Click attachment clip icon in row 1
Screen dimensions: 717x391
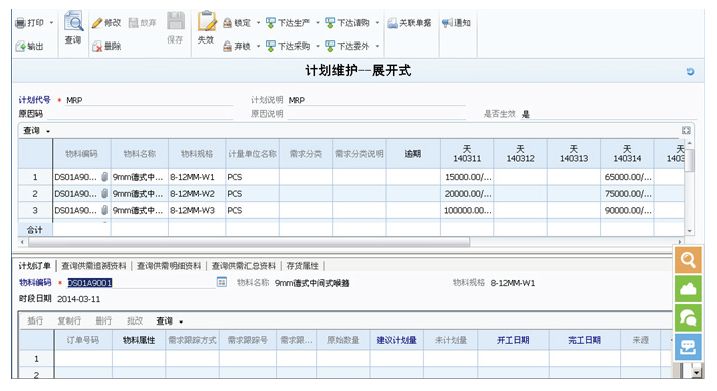coord(104,177)
